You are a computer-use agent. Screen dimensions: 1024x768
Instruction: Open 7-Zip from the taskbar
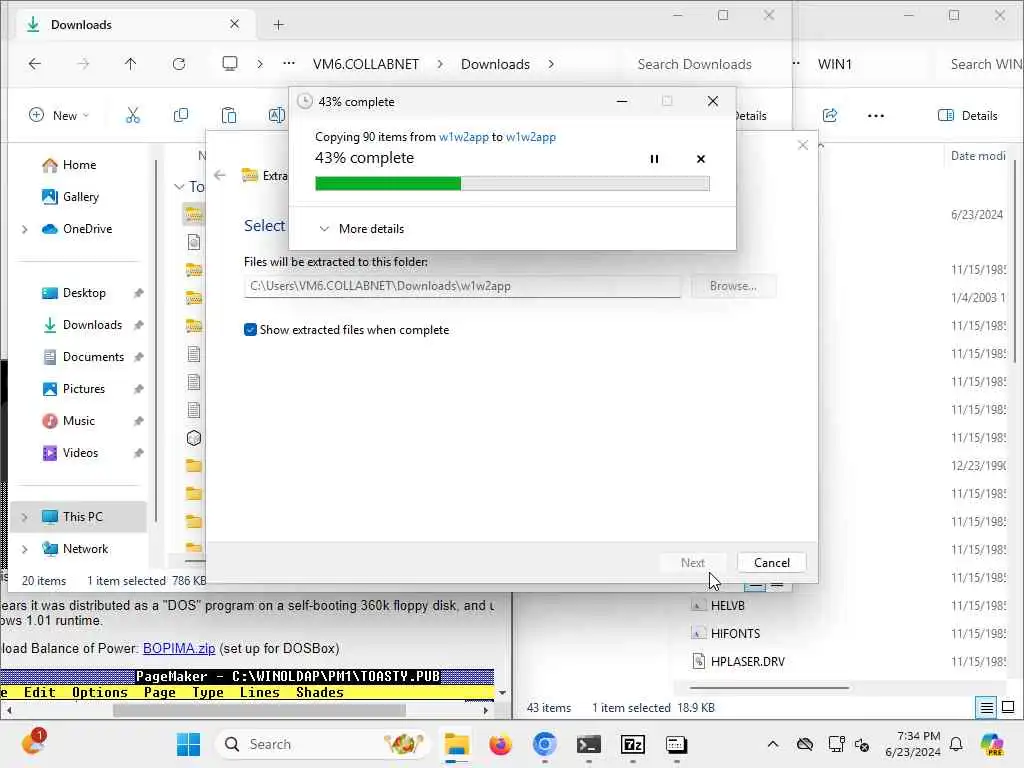point(632,744)
